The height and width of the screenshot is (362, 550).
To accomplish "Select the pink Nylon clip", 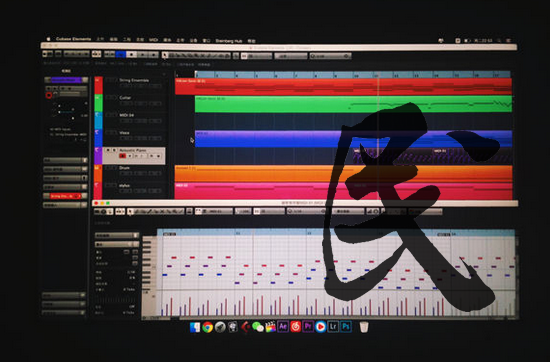I will pos(343,191).
